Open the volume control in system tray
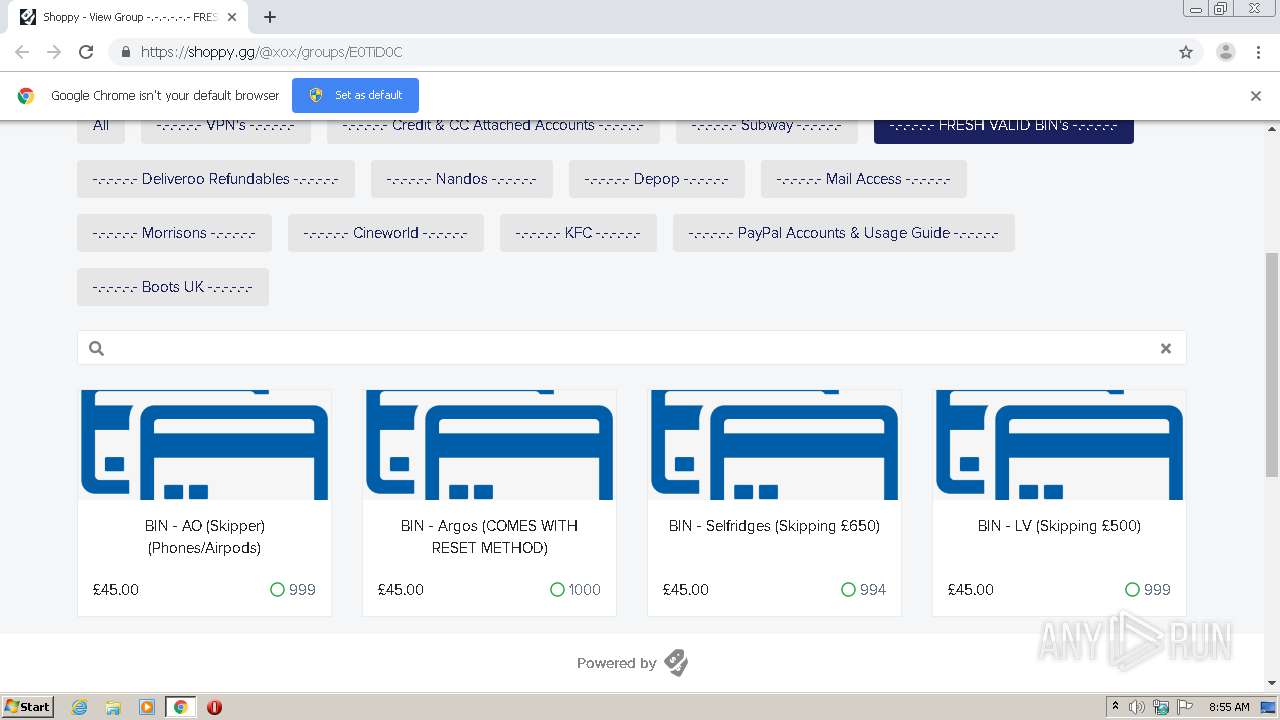The width and height of the screenshot is (1280, 720). click(x=1137, y=707)
